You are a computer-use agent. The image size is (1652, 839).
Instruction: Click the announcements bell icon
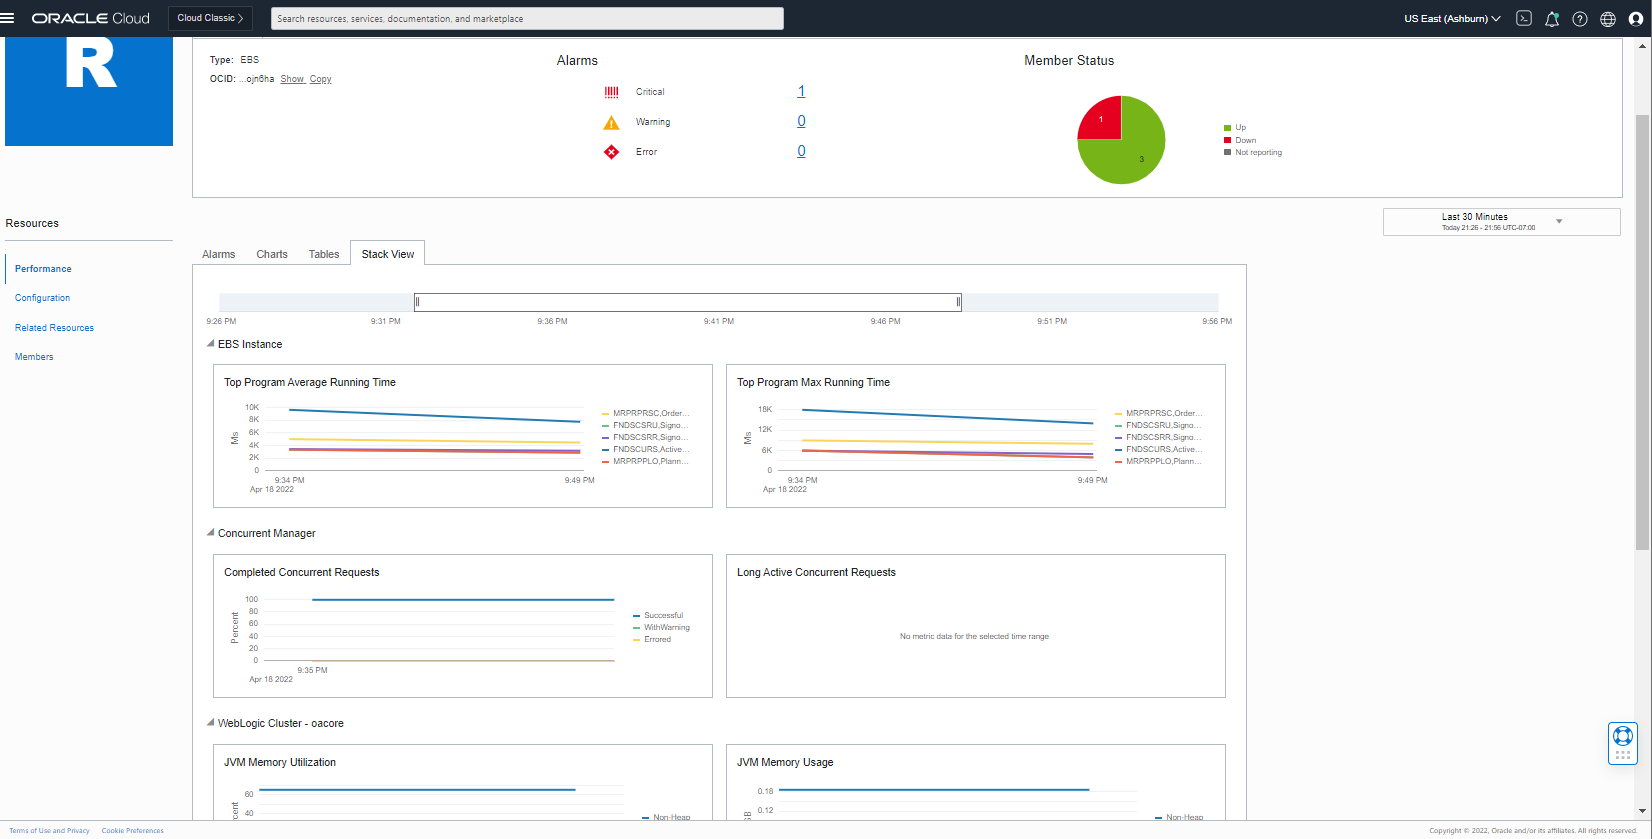(1552, 19)
